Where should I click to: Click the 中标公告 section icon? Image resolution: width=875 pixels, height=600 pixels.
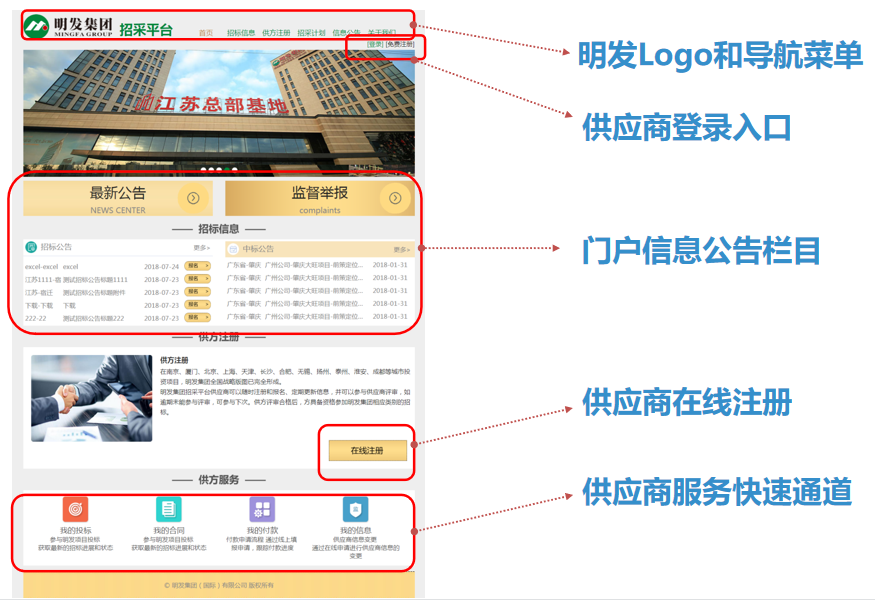tap(233, 248)
